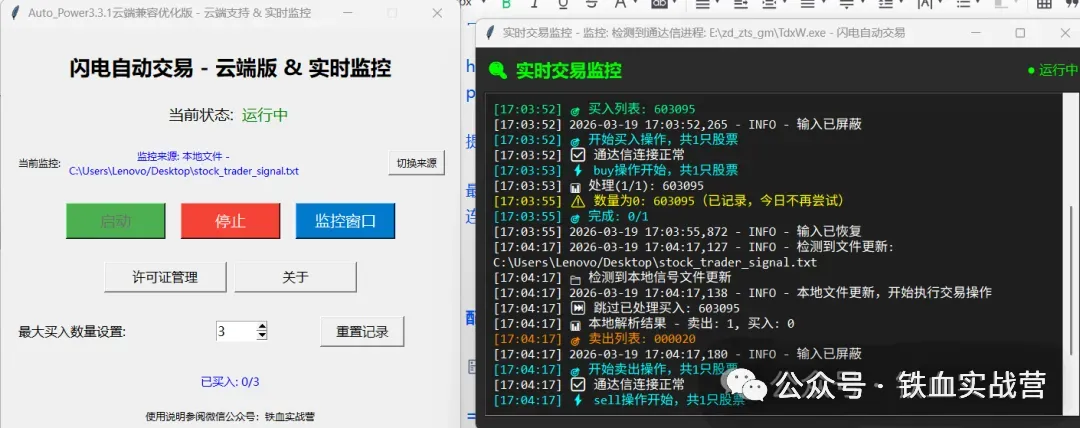Screen dimensions: 1080x428
Task: Click the green magnifier icon beside 实时交易监控 heading
Action: tap(498, 70)
